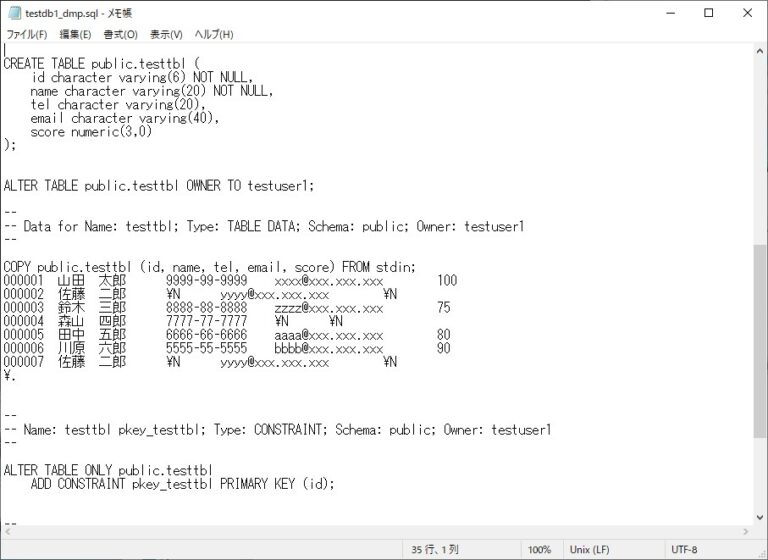
Task: Click 'email character varying(40),' line
Action: click(125, 118)
